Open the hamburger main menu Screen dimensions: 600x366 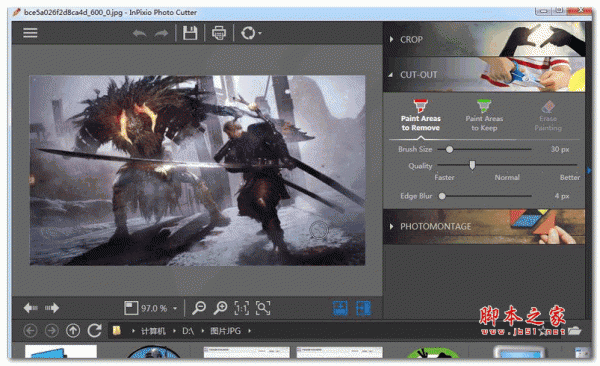[x=30, y=33]
